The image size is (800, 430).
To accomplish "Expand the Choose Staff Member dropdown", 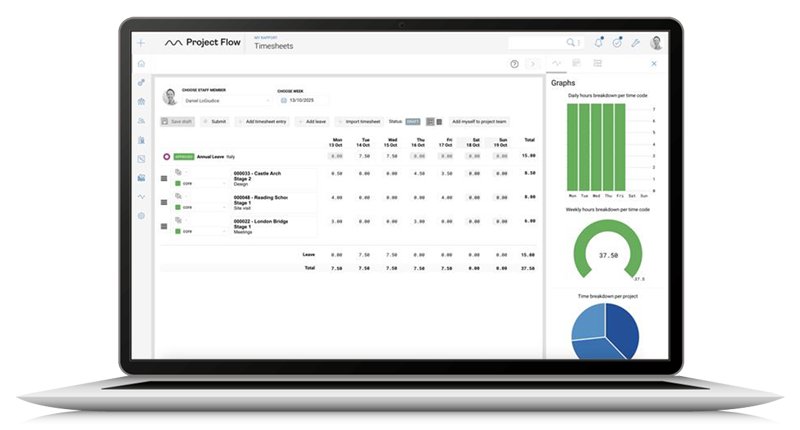I will (x=224, y=101).
